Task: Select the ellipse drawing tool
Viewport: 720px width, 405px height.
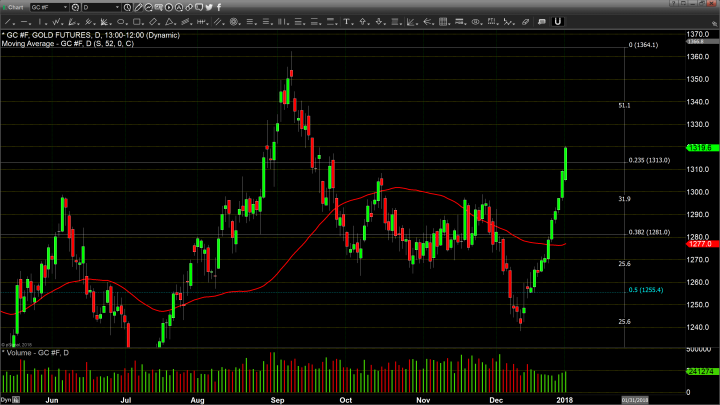Action: (120, 22)
